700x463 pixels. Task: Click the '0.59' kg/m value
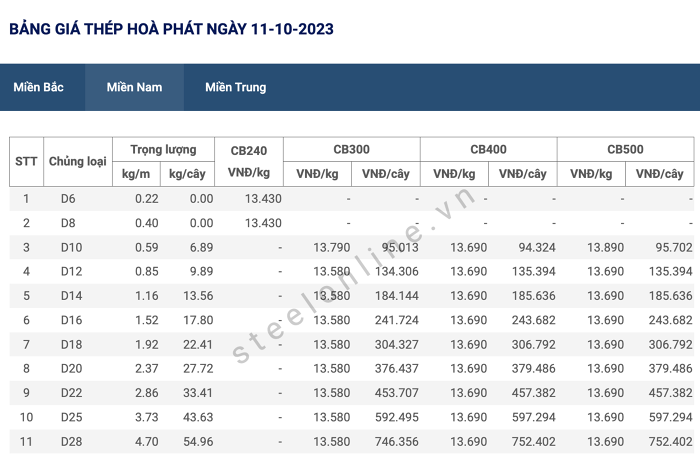click(147, 247)
